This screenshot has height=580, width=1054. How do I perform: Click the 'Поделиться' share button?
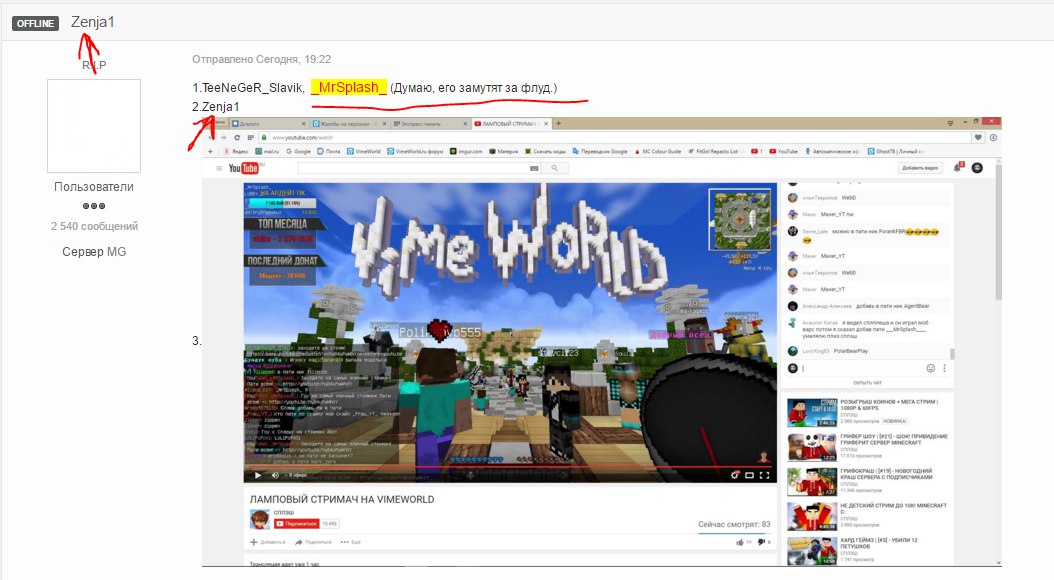313,542
